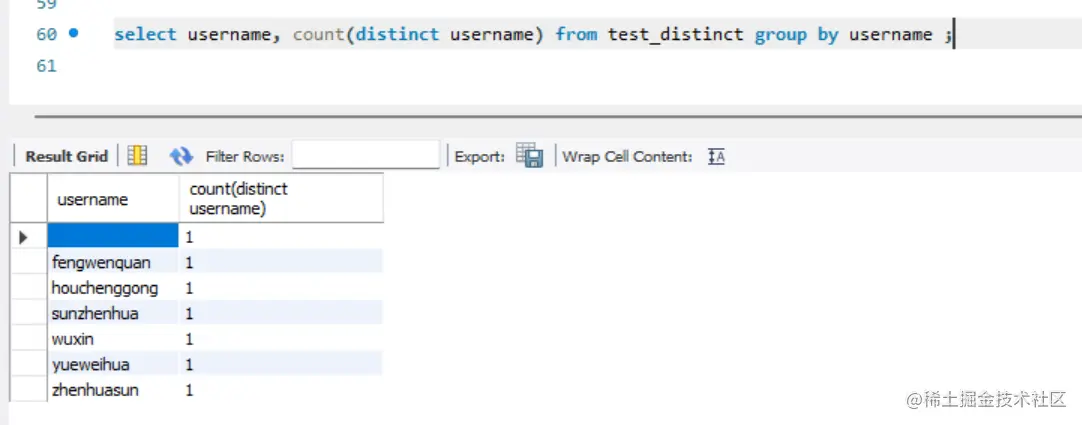Select the Result Grid button
Screen dimensions: 1082x425
[67, 157]
